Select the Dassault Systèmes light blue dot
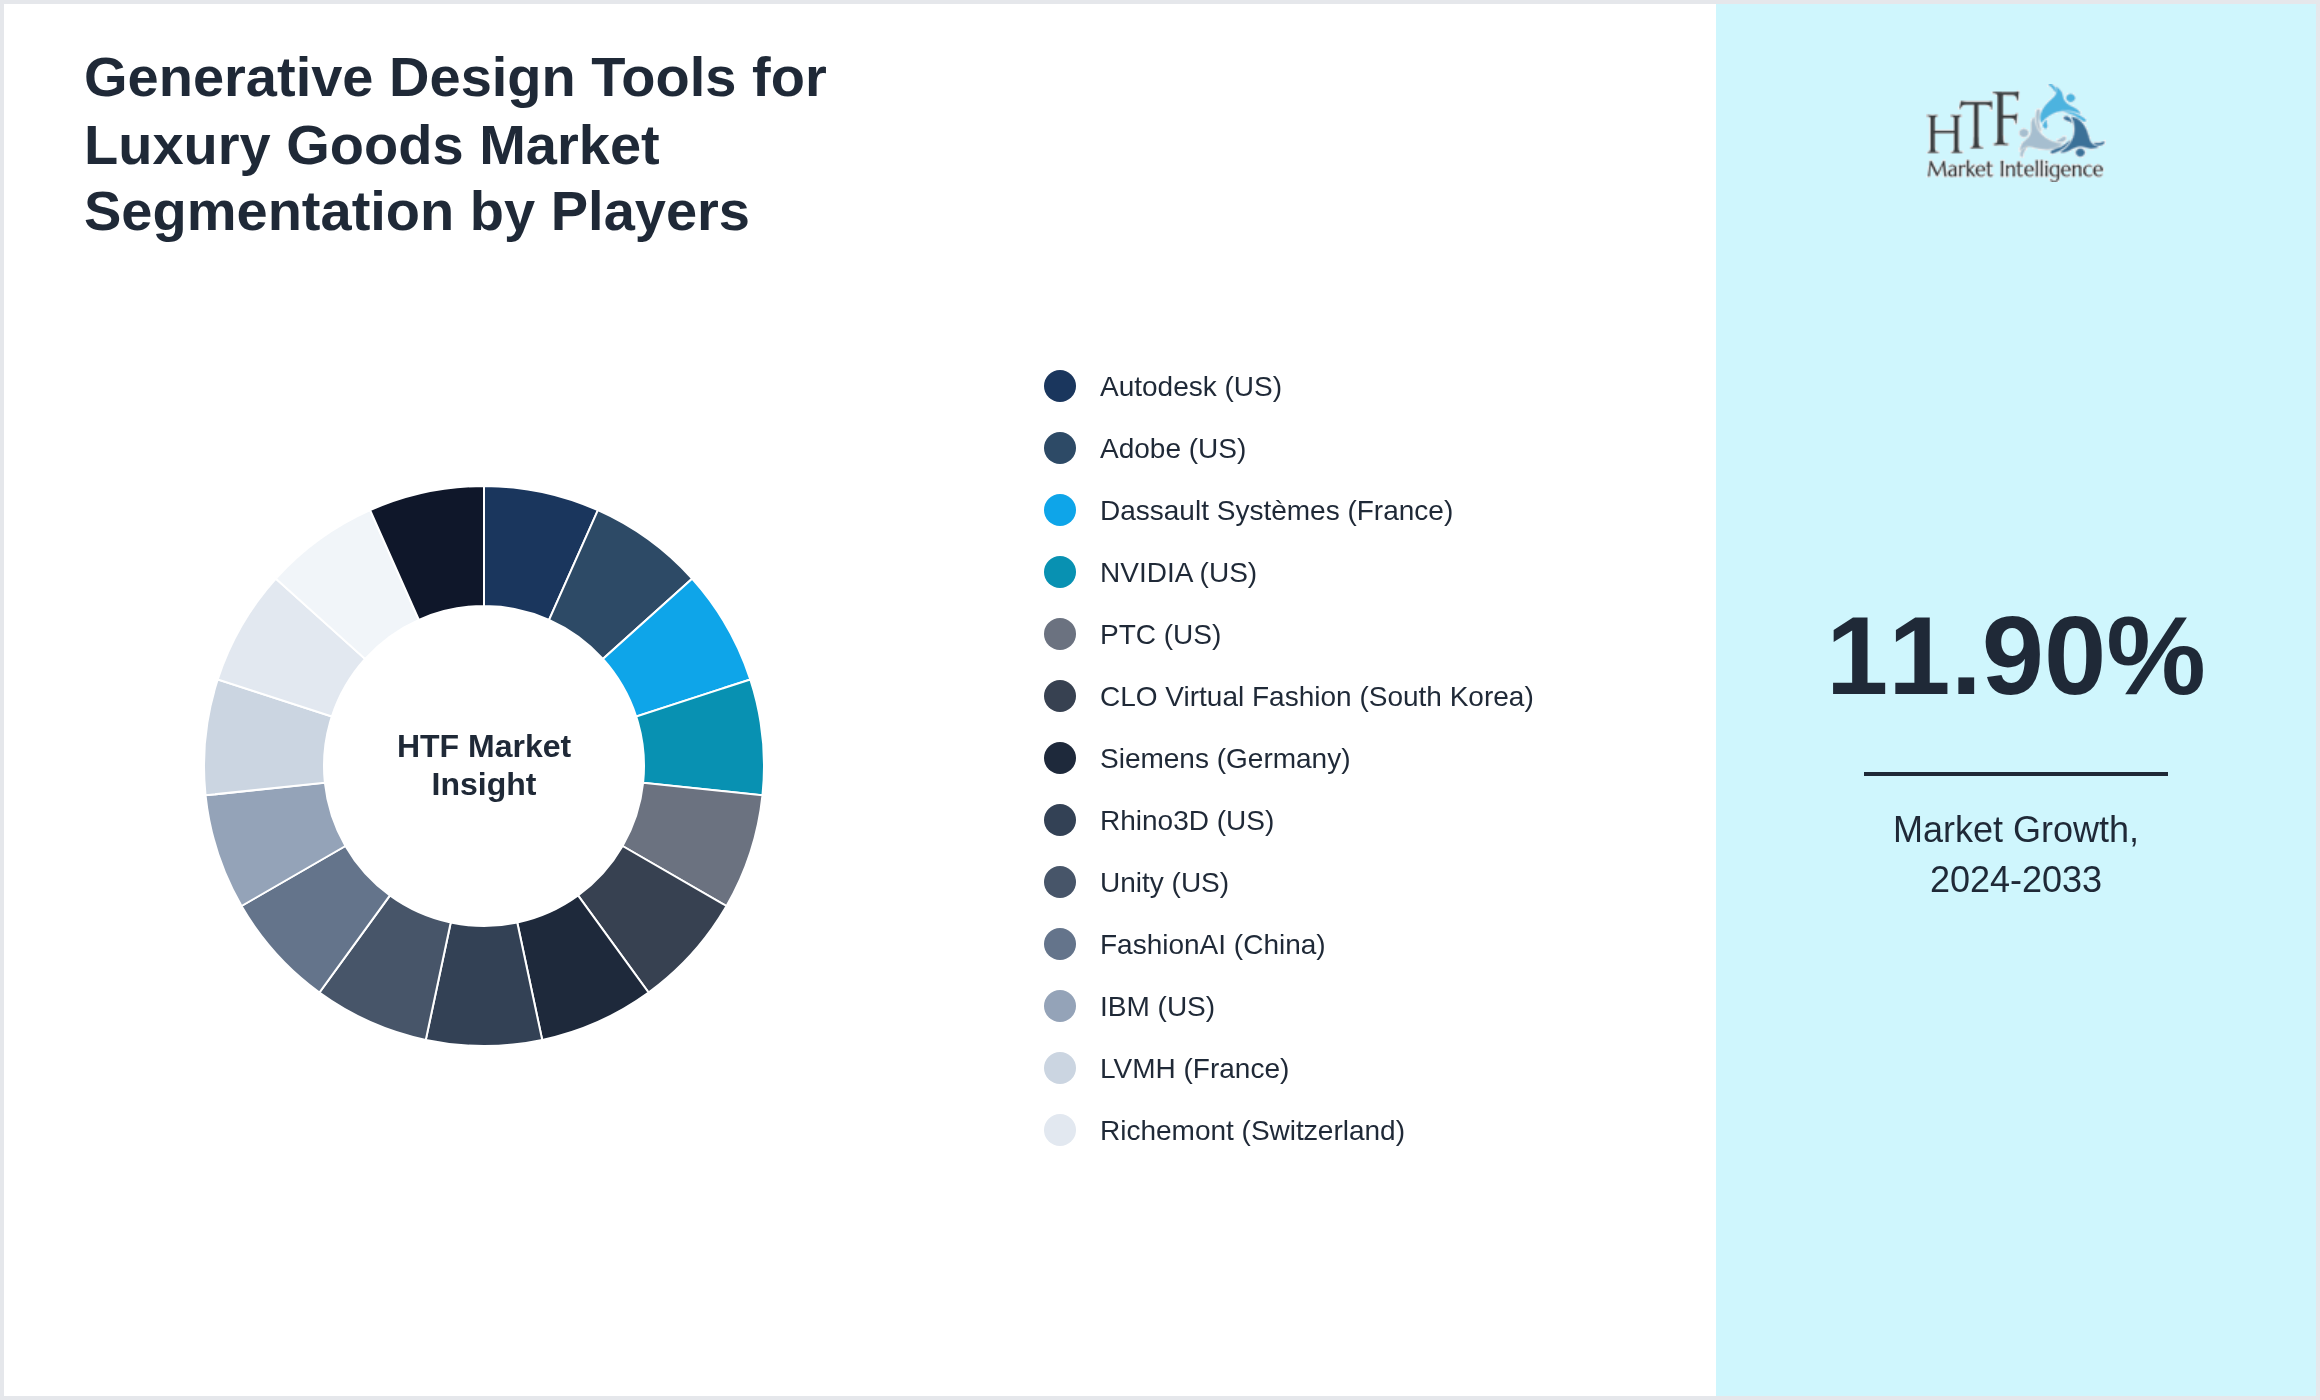2320x1400 pixels. [x=1058, y=510]
